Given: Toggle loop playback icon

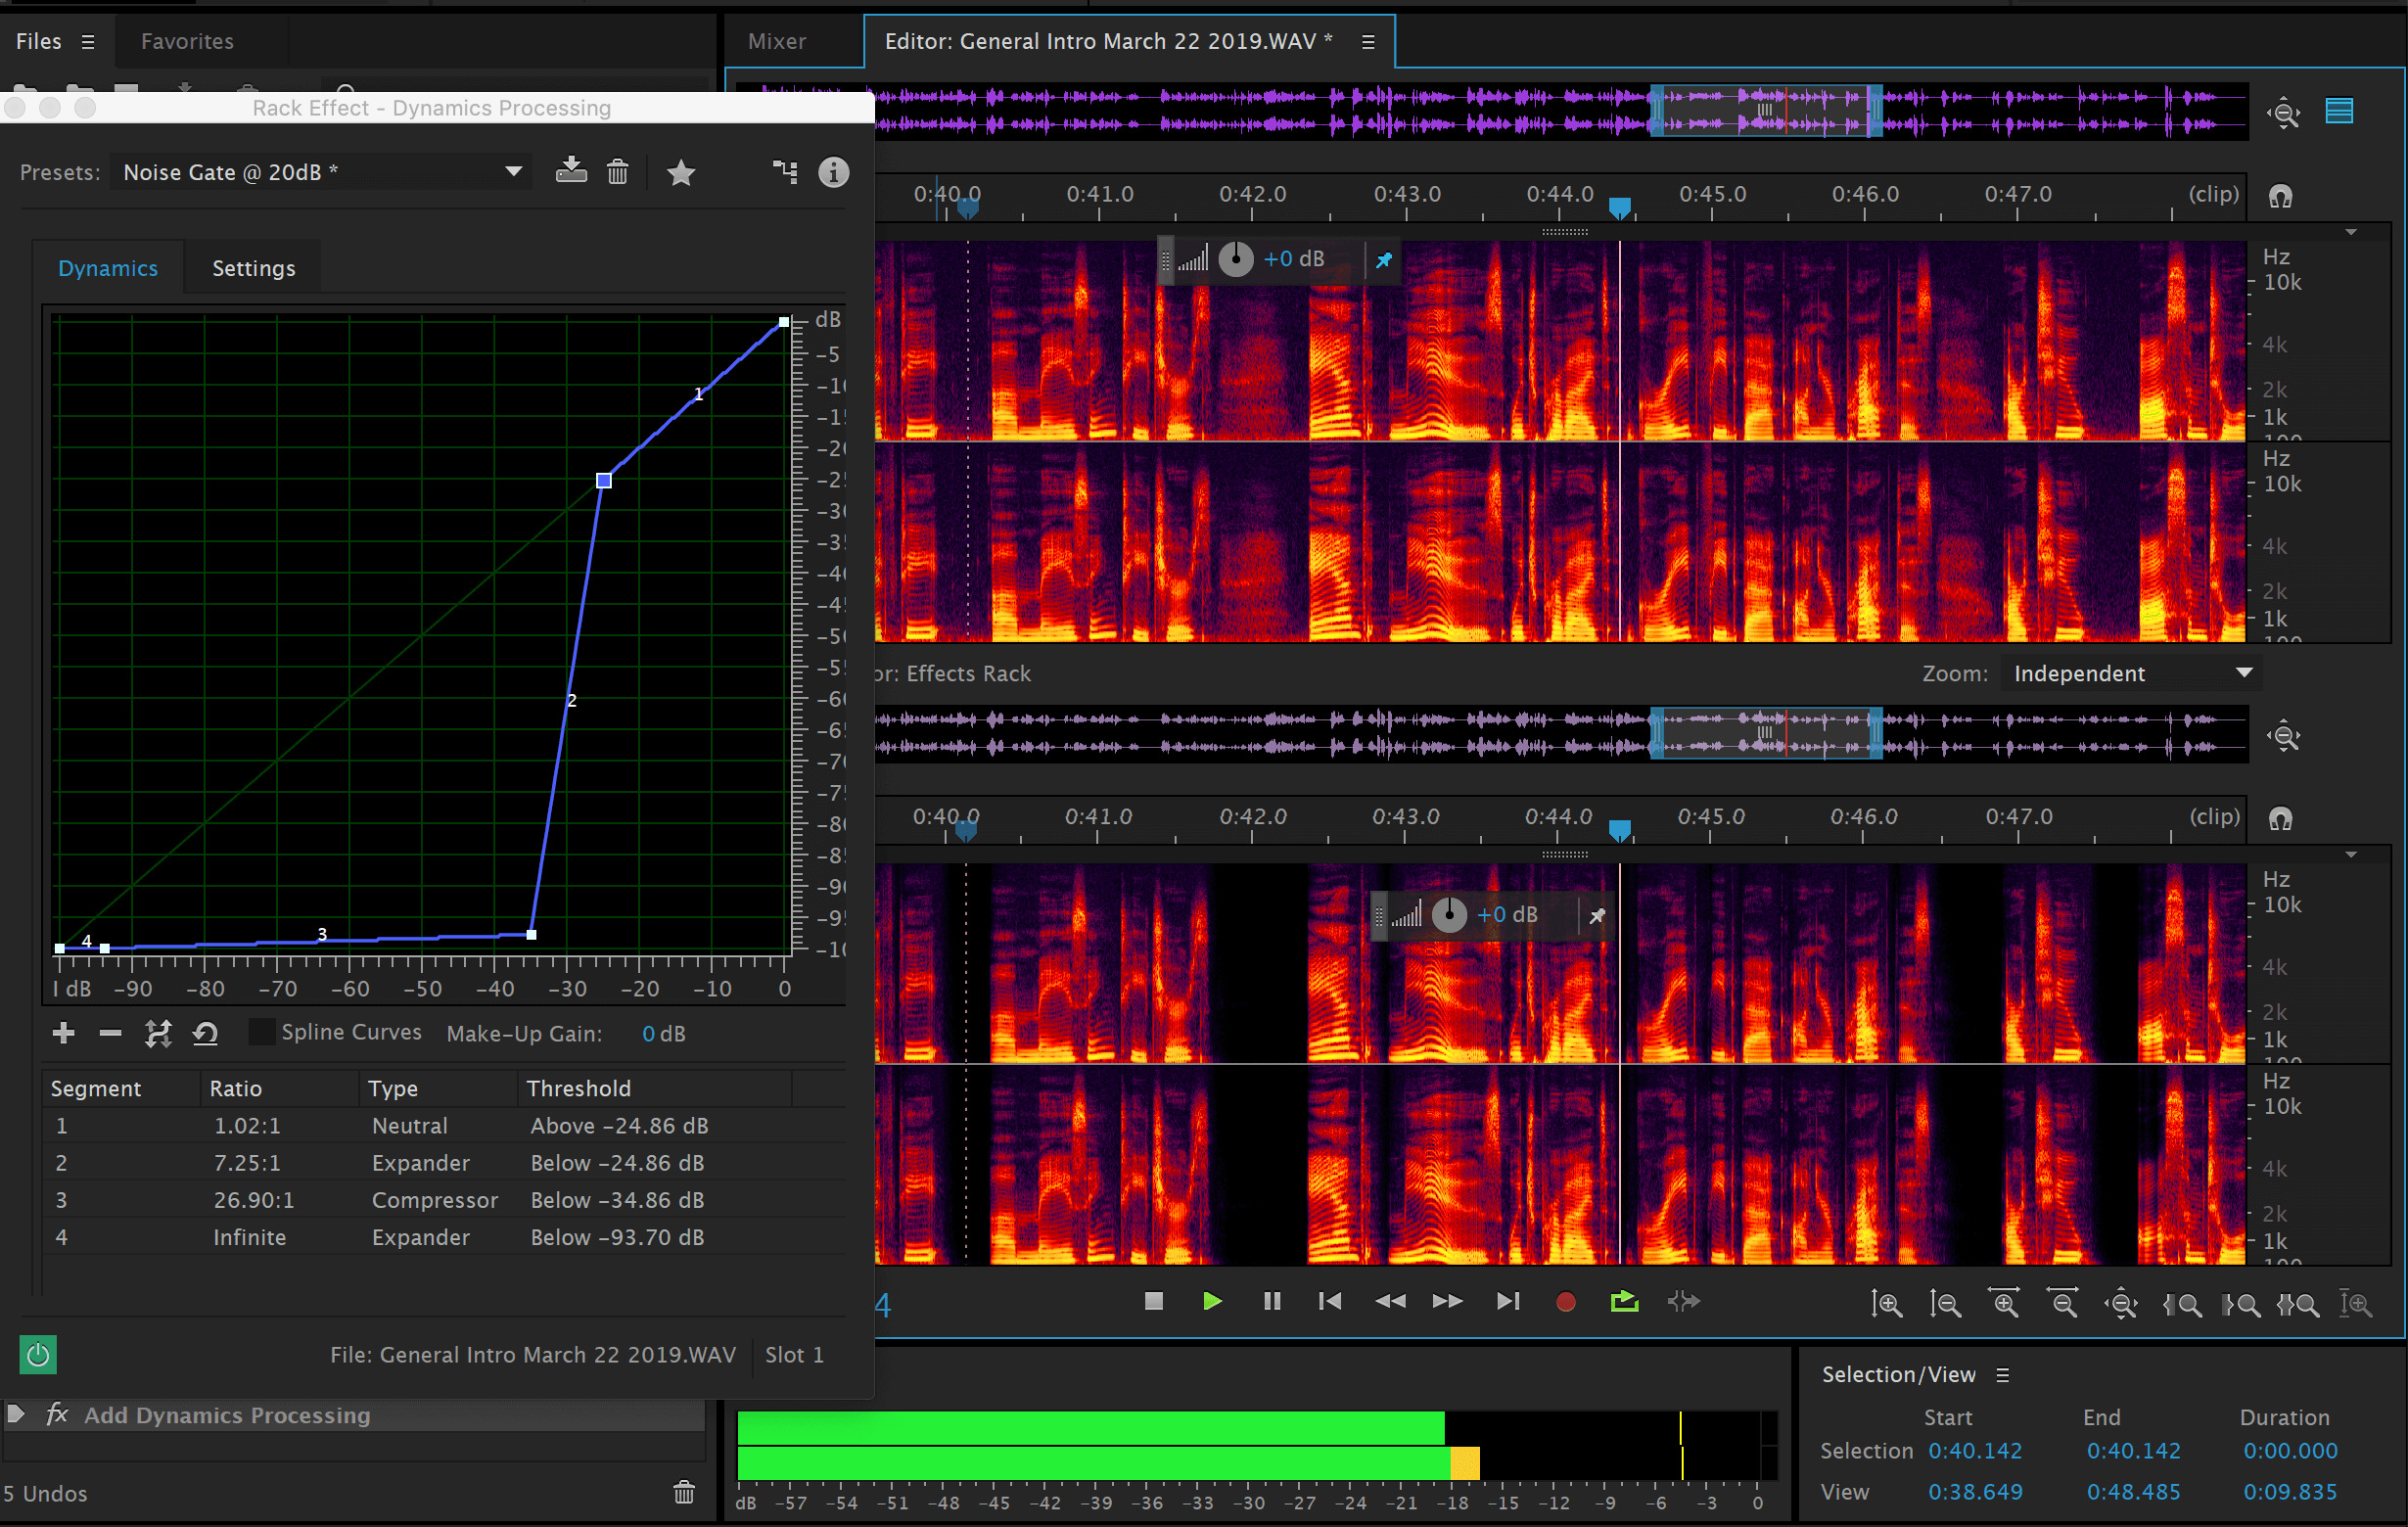Looking at the screenshot, I should pyautogui.click(x=1624, y=1301).
